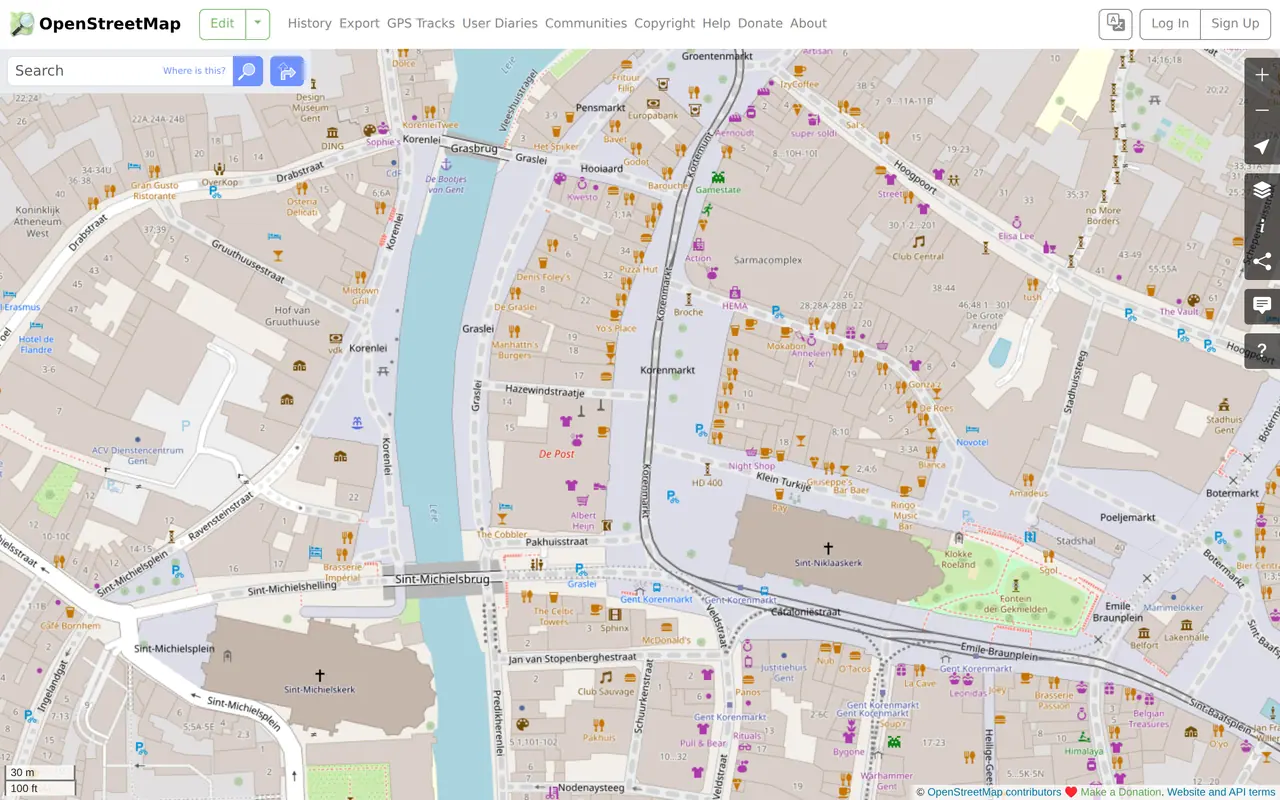Show my location with arrow icon
The width and height of the screenshot is (1280, 800).
pyautogui.click(x=1262, y=147)
